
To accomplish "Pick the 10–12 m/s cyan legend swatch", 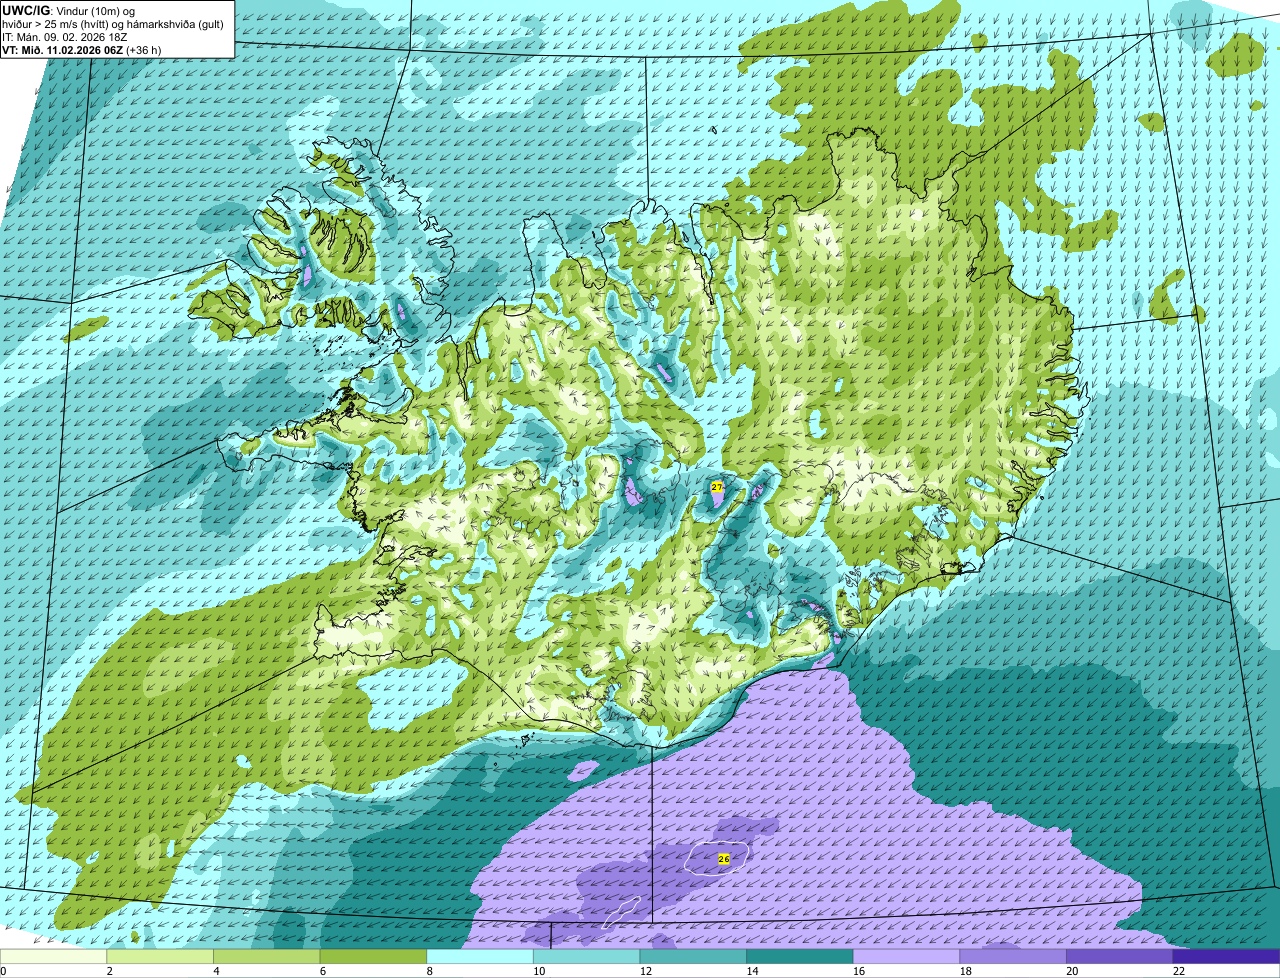I will (x=587, y=956).
